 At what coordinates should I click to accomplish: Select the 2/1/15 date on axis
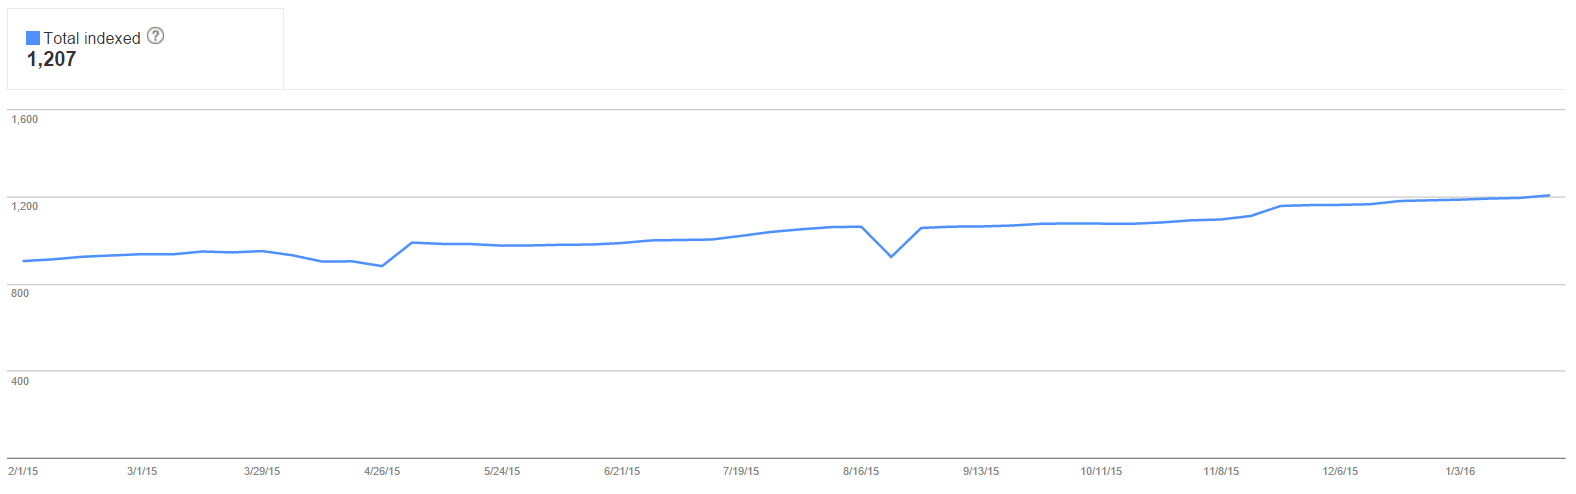click(23, 471)
